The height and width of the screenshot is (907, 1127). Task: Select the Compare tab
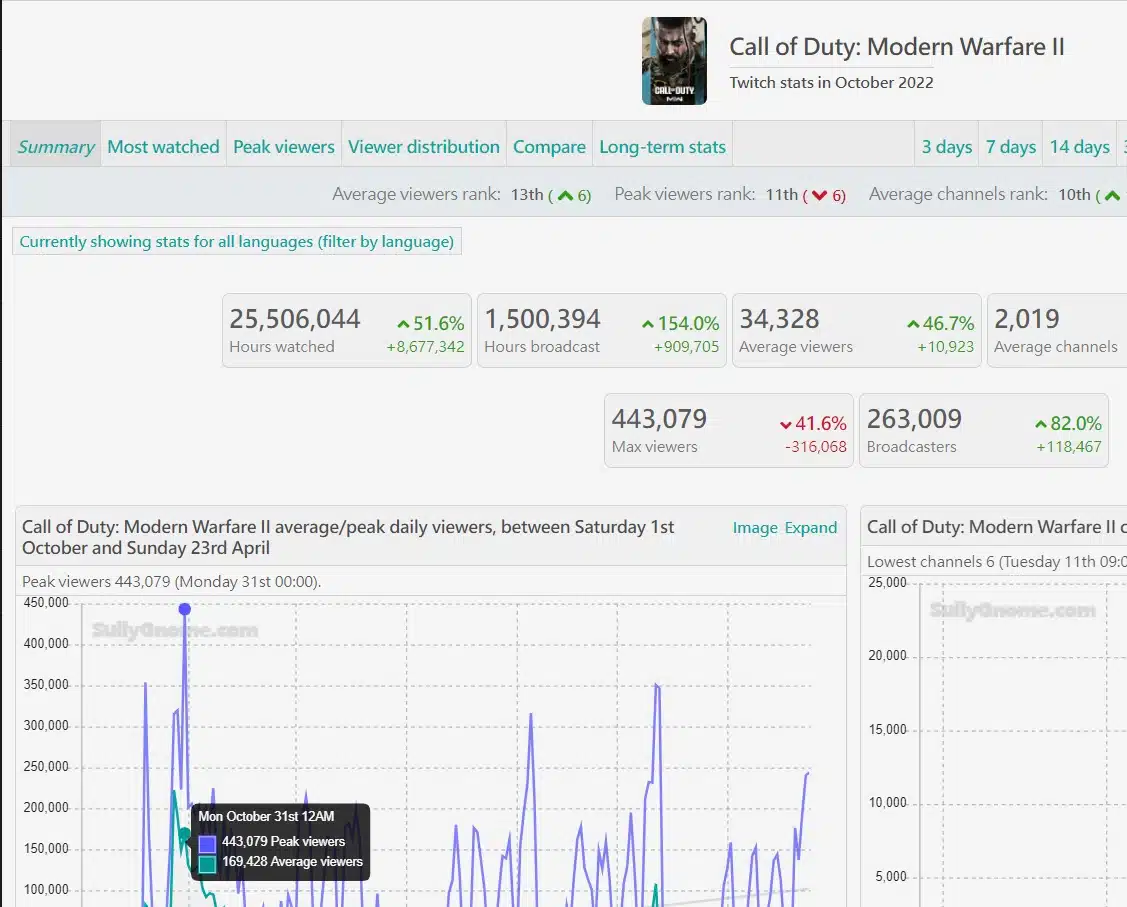point(549,147)
